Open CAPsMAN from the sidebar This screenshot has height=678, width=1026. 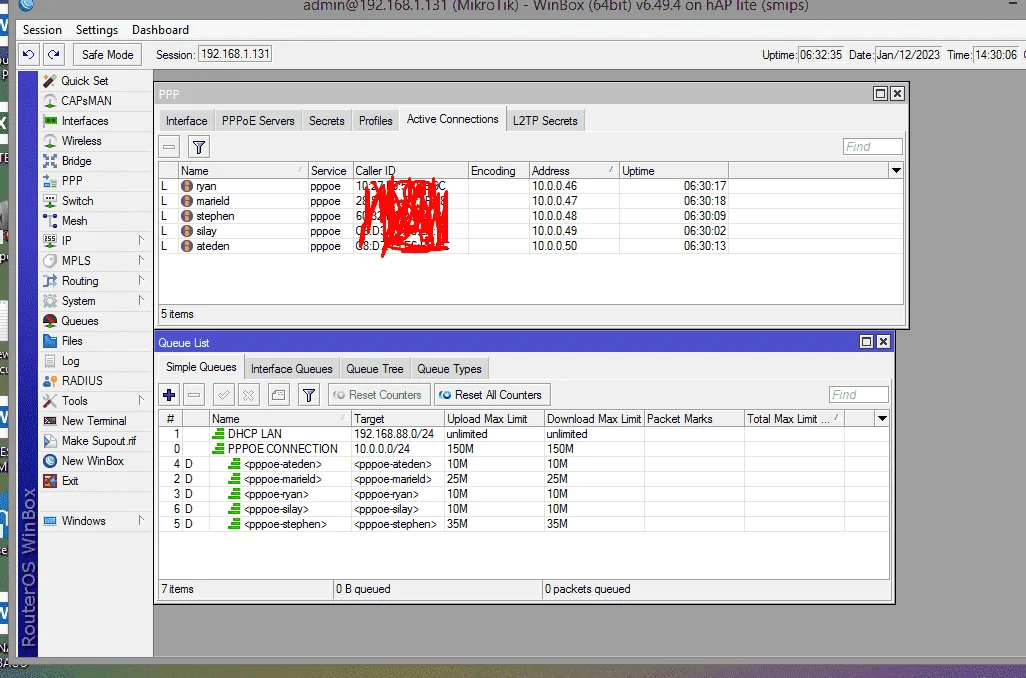click(x=86, y=101)
